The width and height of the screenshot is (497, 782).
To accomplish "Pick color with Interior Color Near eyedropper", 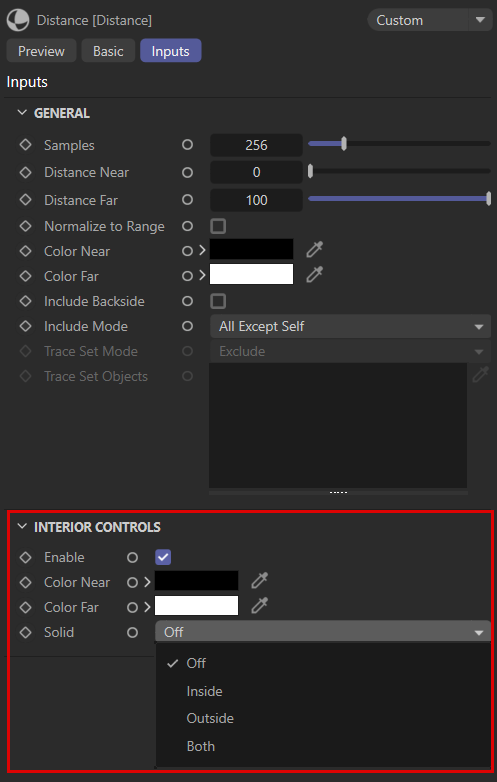I will pyautogui.click(x=260, y=581).
